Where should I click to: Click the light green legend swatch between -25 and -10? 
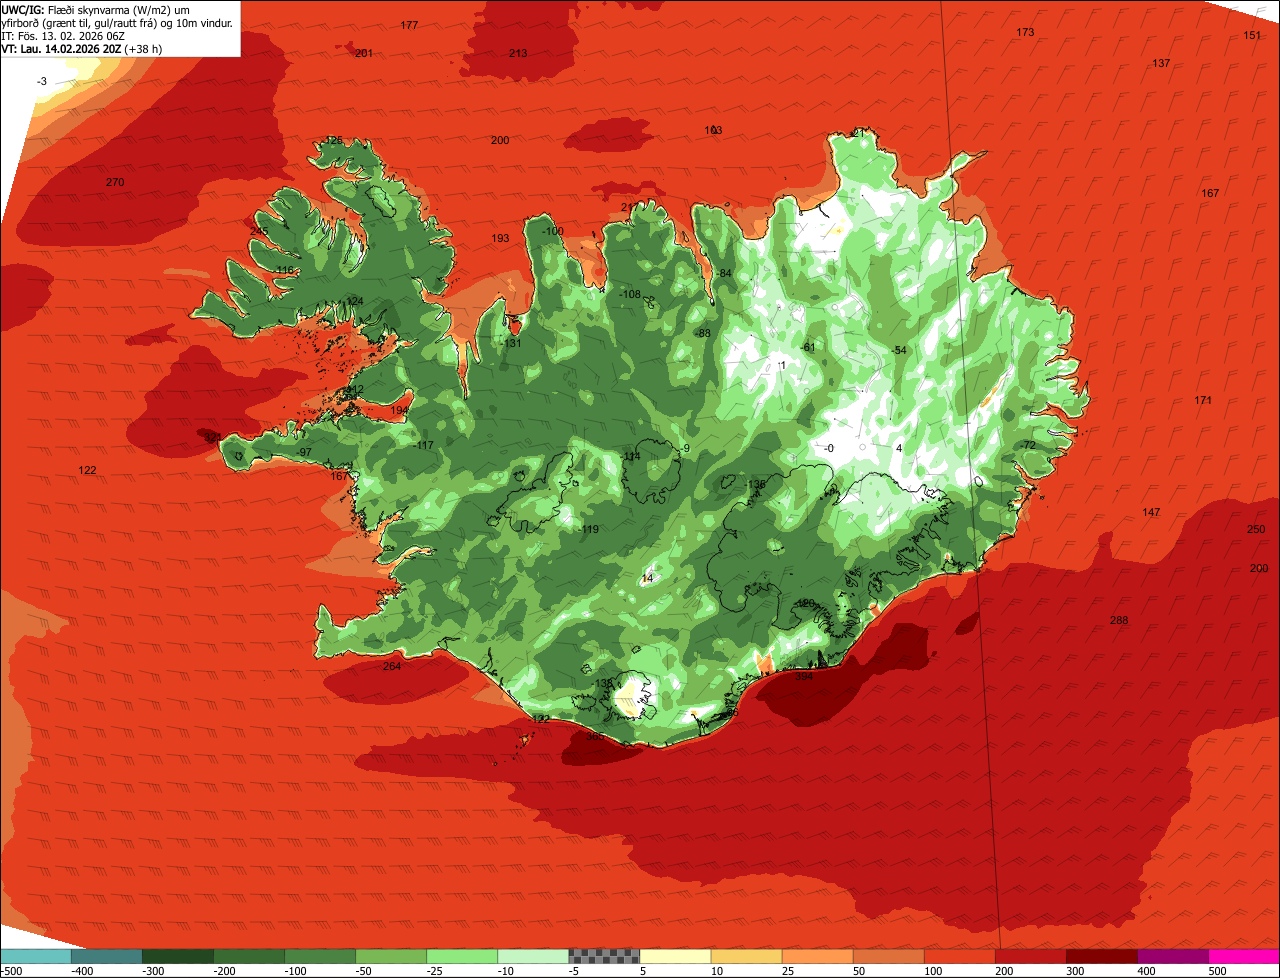pyautogui.click(x=462, y=956)
